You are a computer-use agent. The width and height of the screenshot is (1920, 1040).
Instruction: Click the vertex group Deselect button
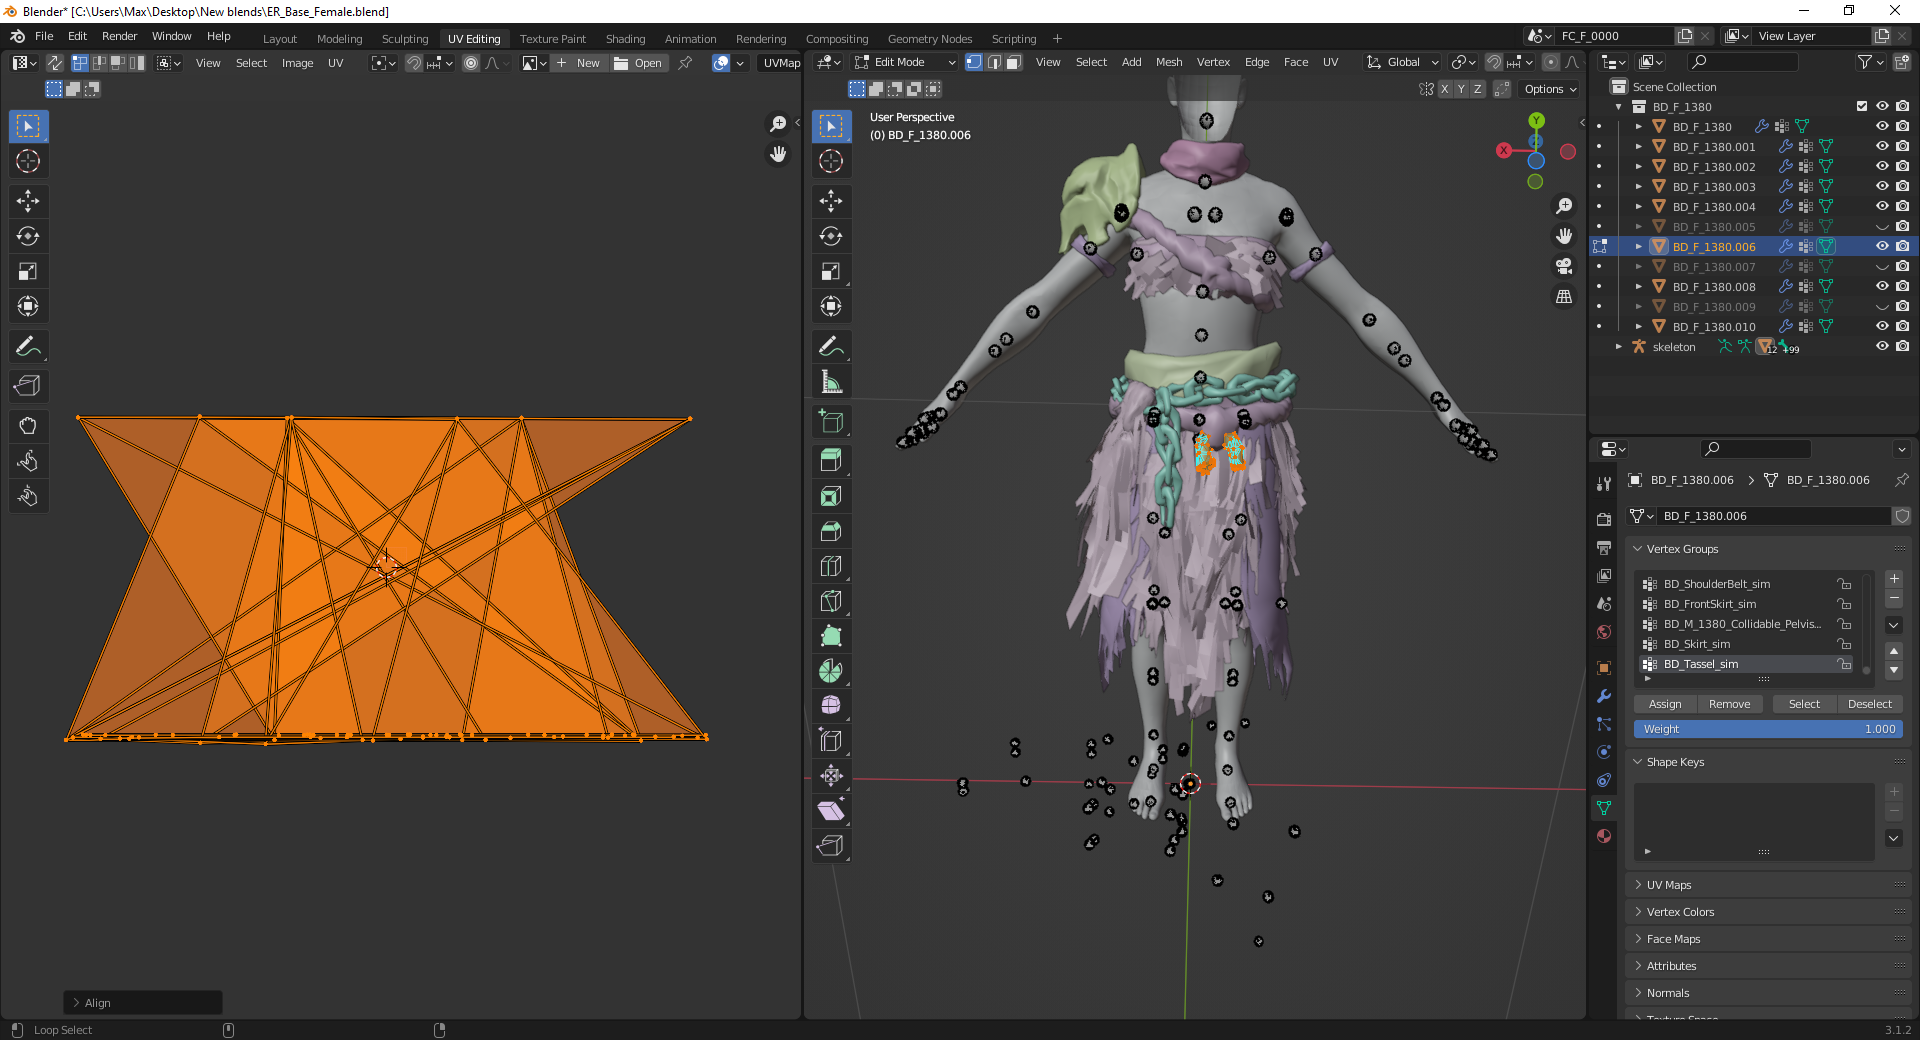point(1869,704)
